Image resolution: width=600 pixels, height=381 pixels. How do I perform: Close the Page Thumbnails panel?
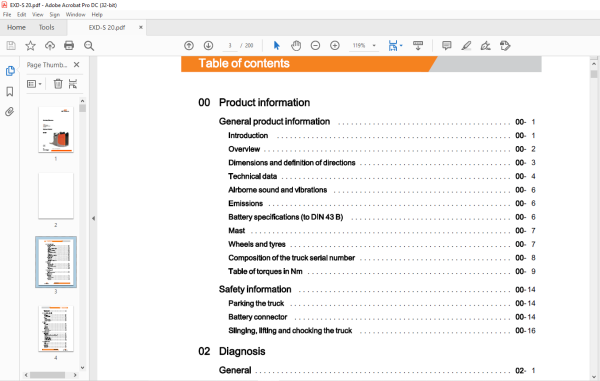point(77,65)
